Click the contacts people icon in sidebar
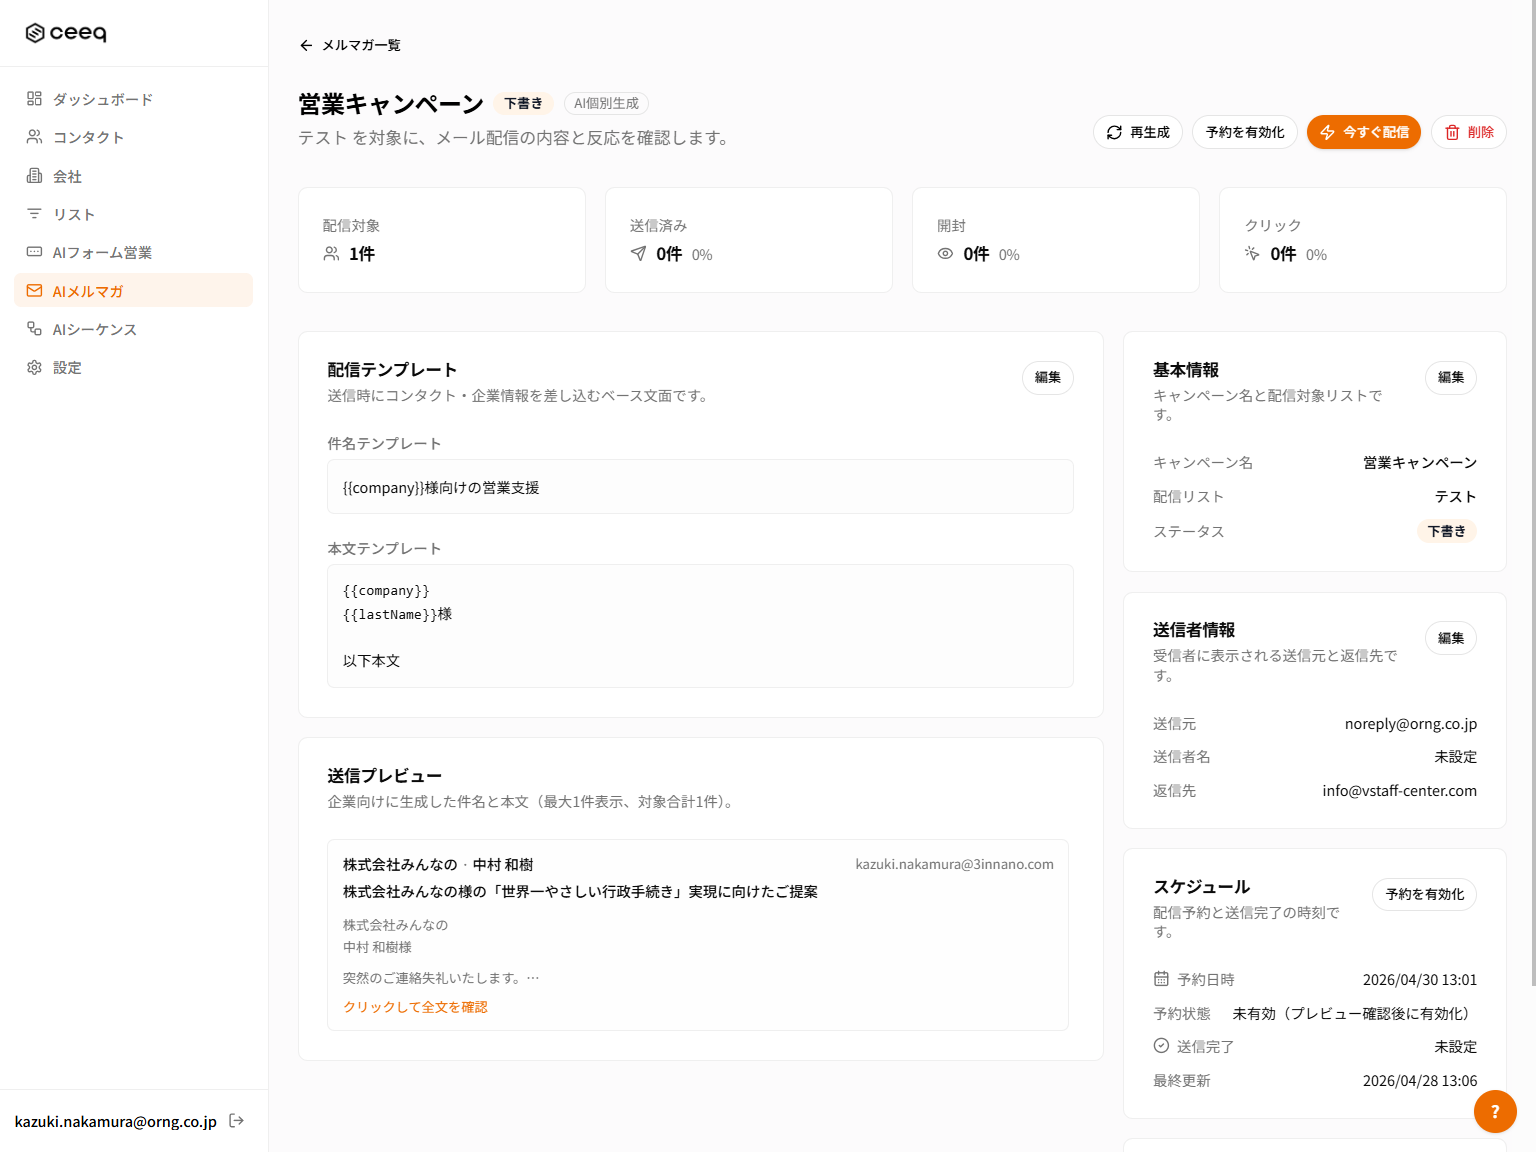The height and width of the screenshot is (1152, 1536). tap(34, 137)
